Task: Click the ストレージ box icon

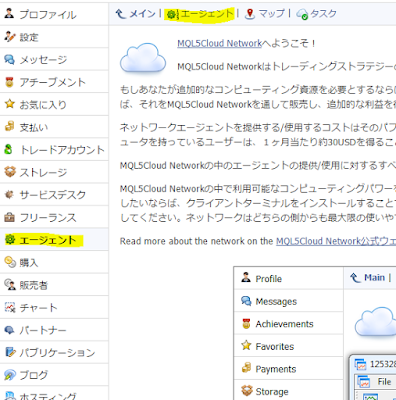Action: tap(10, 172)
